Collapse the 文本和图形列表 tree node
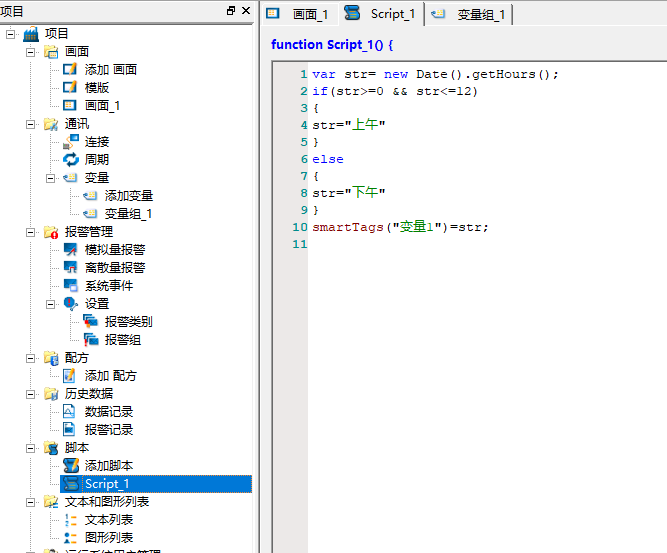The image size is (667, 553). 30,502
